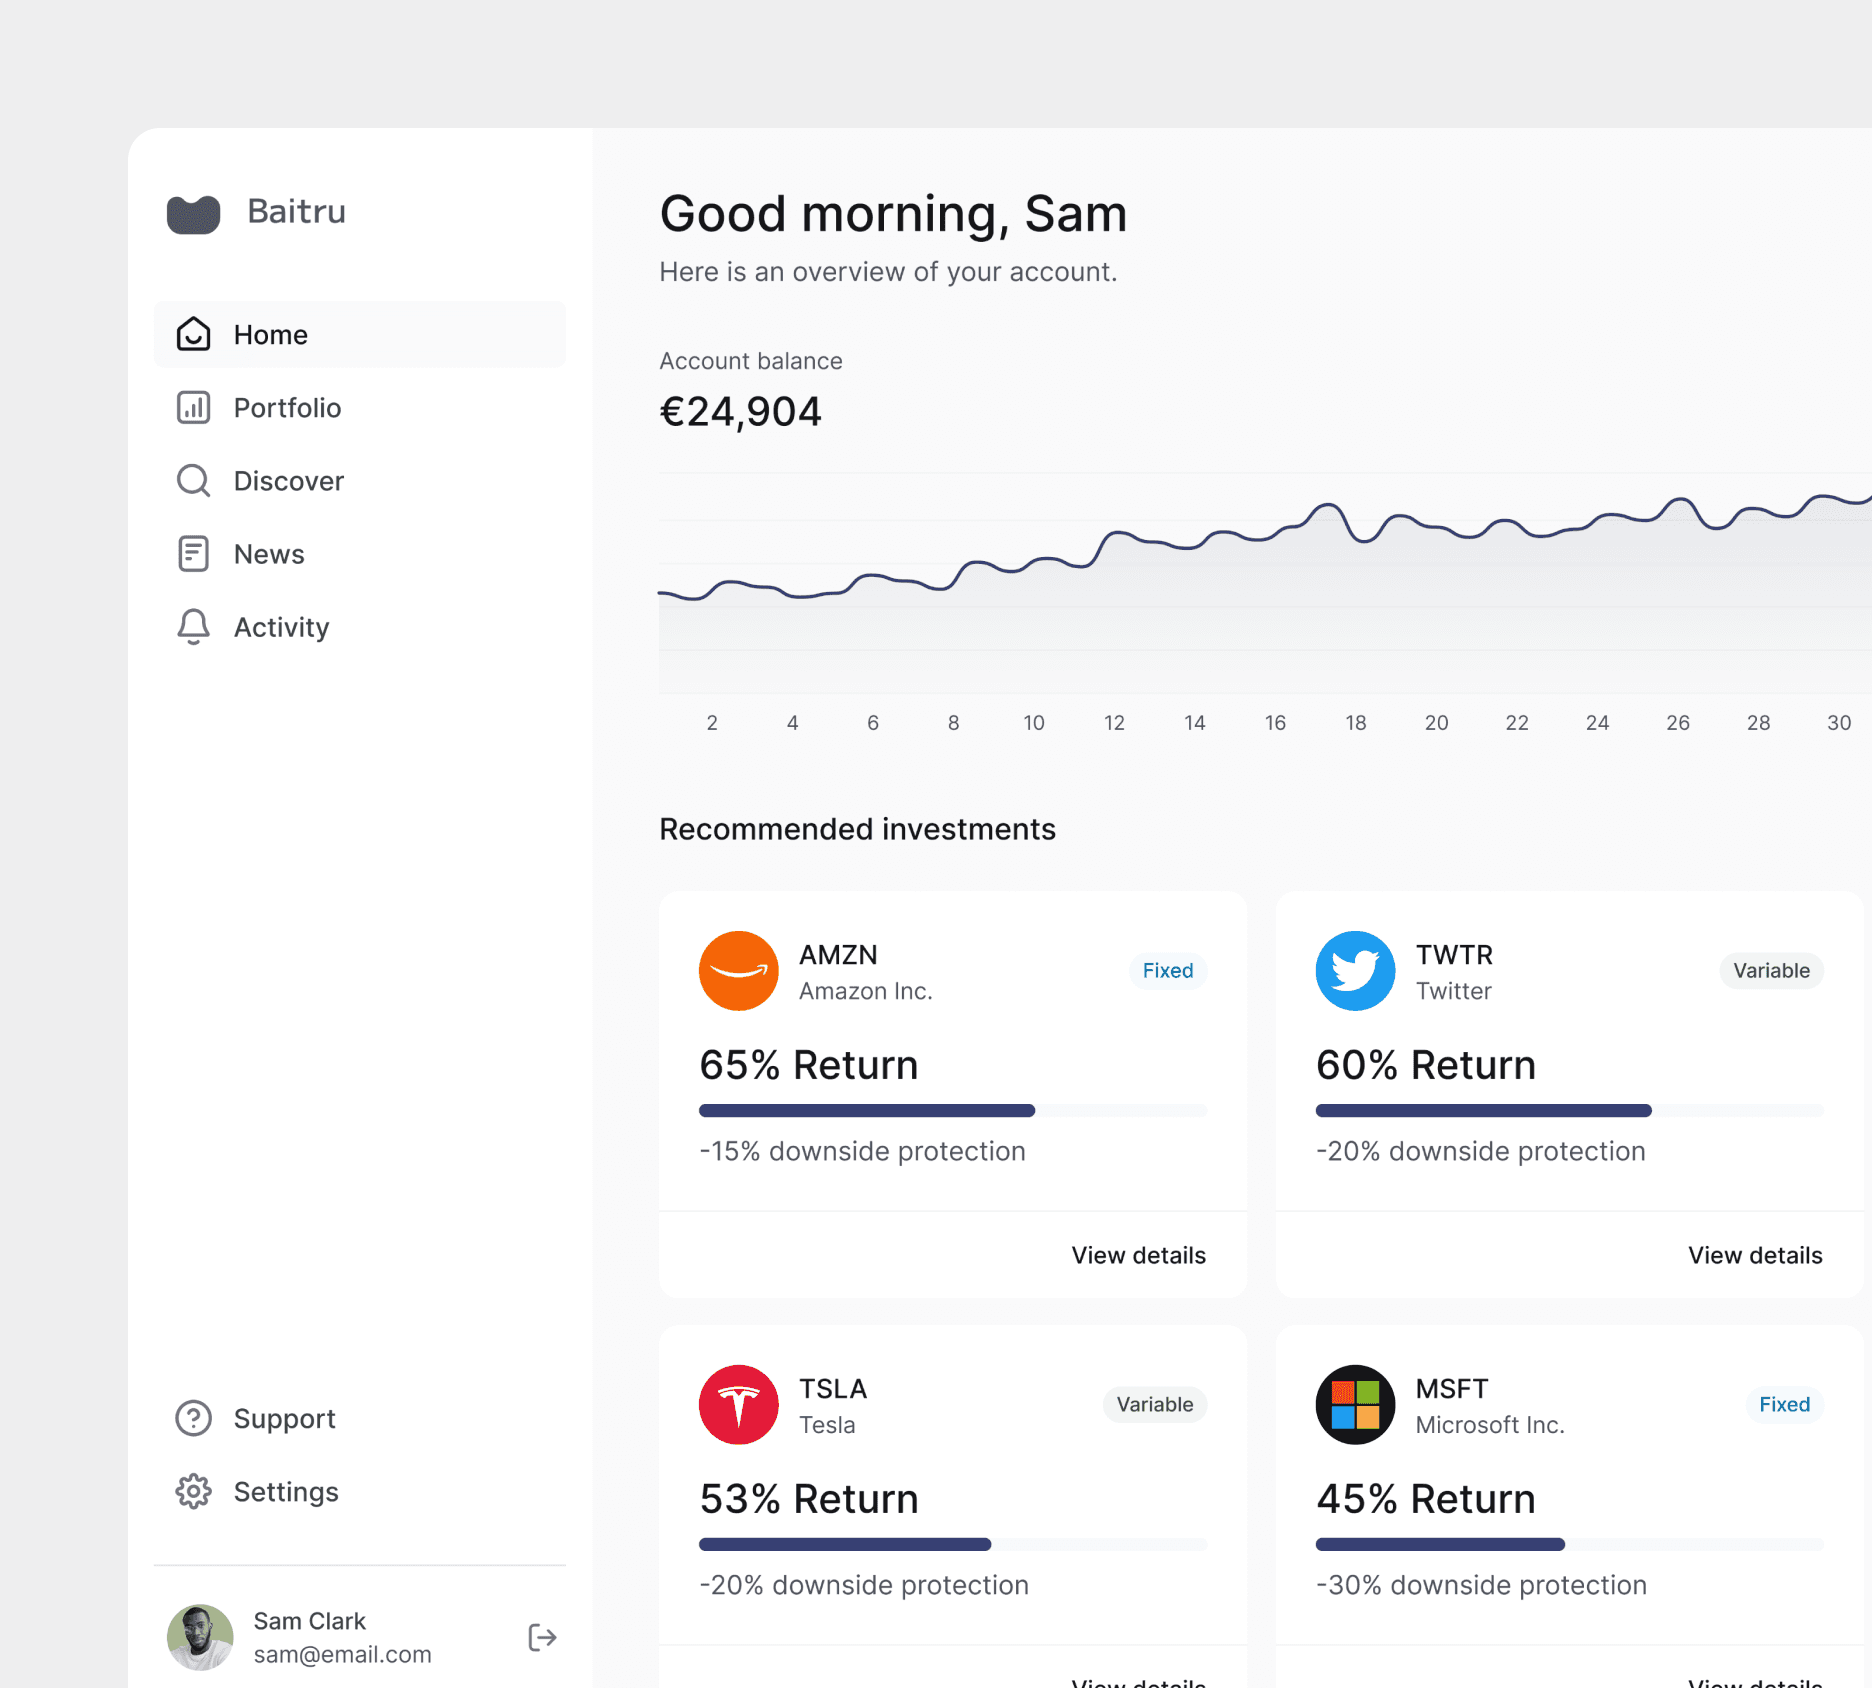Click the Microsoft logo on the MSFT card
The width and height of the screenshot is (1872, 1688).
[1355, 1405]
